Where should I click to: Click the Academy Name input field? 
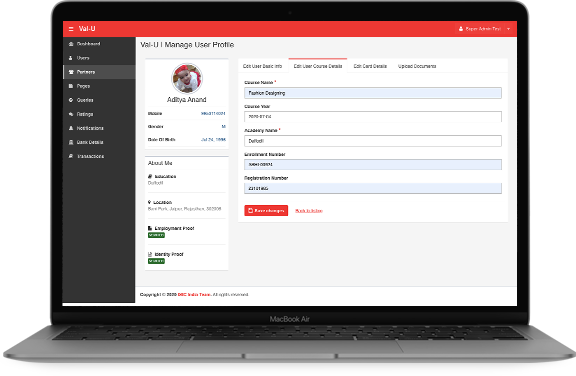click(x=372, y=141)
